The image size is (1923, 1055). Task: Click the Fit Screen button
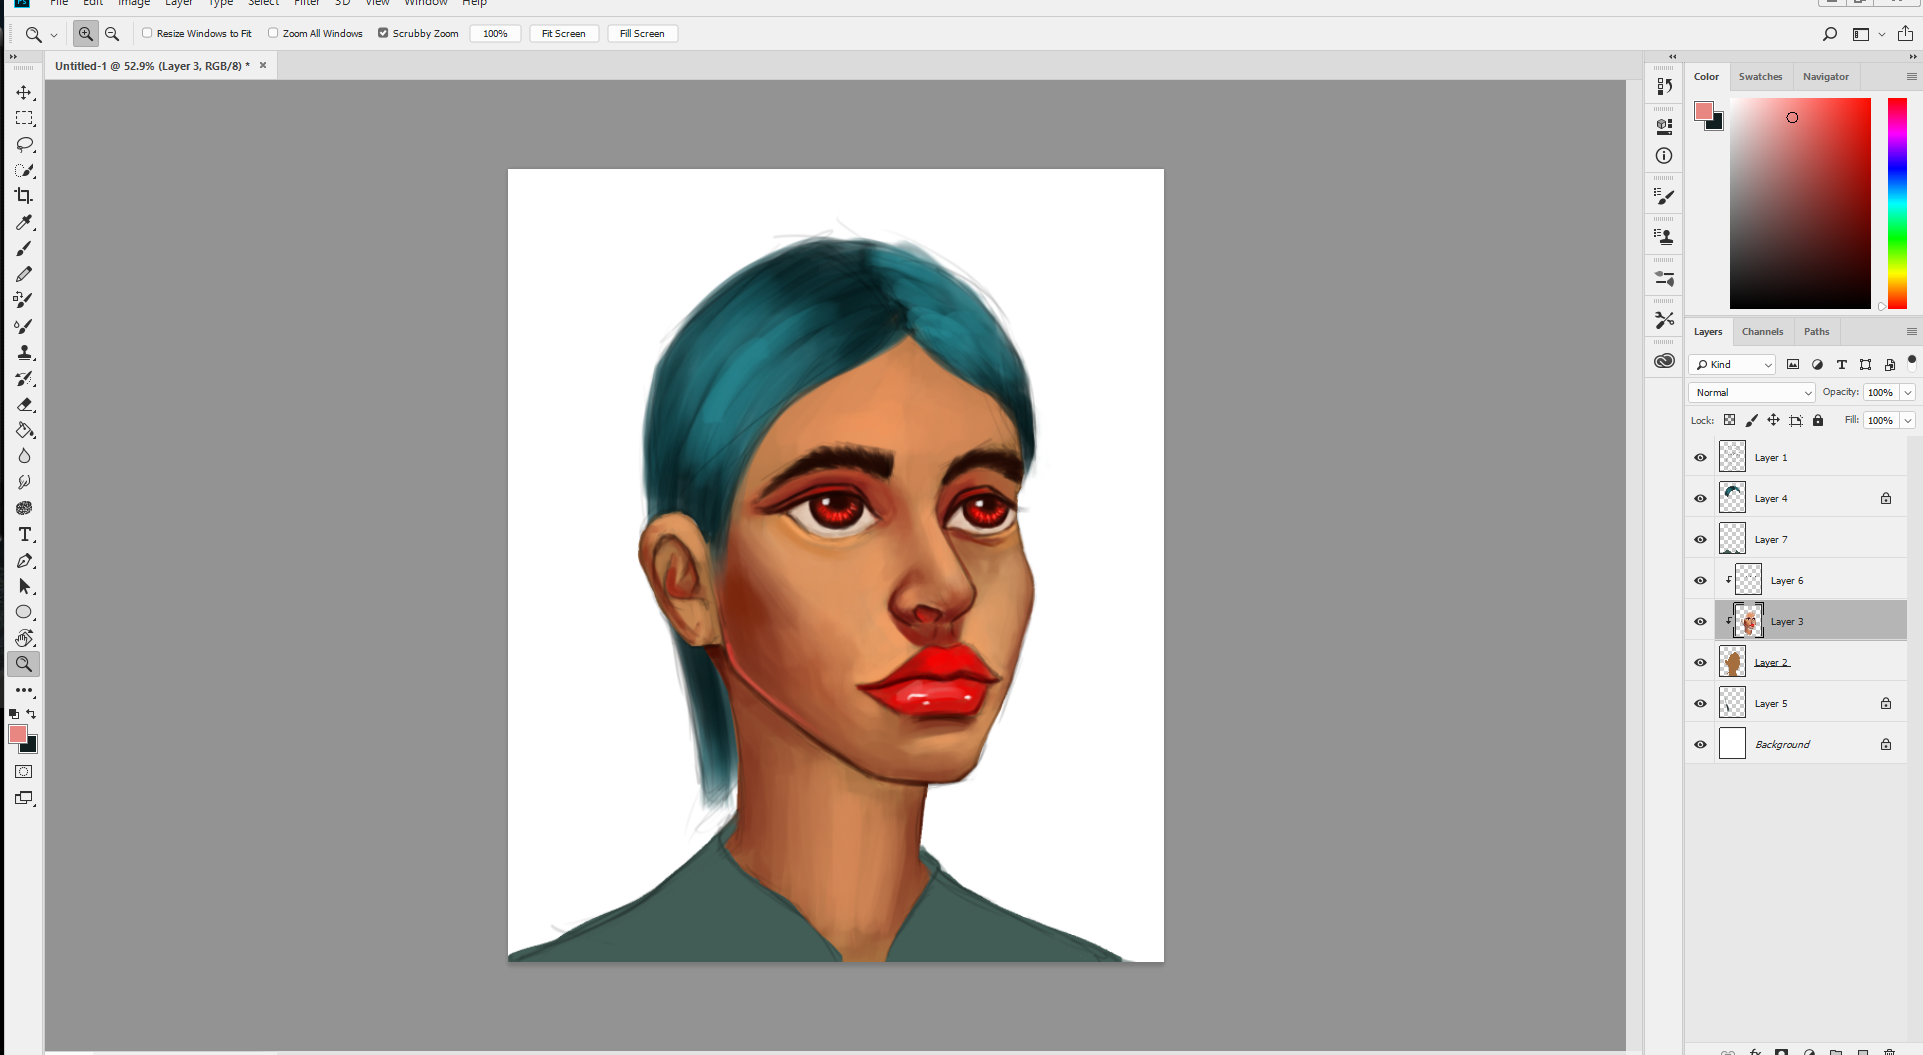[563, 34]
